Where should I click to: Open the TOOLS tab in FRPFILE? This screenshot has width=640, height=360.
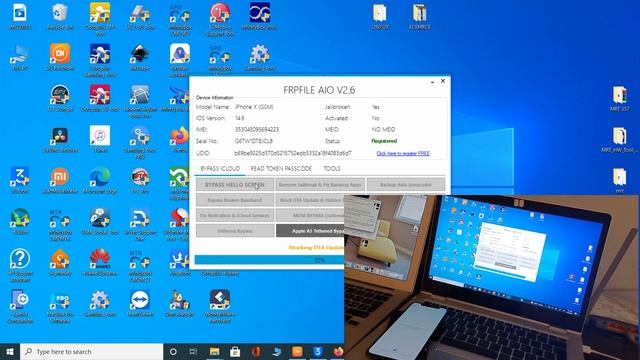click(x=332, y=169)
